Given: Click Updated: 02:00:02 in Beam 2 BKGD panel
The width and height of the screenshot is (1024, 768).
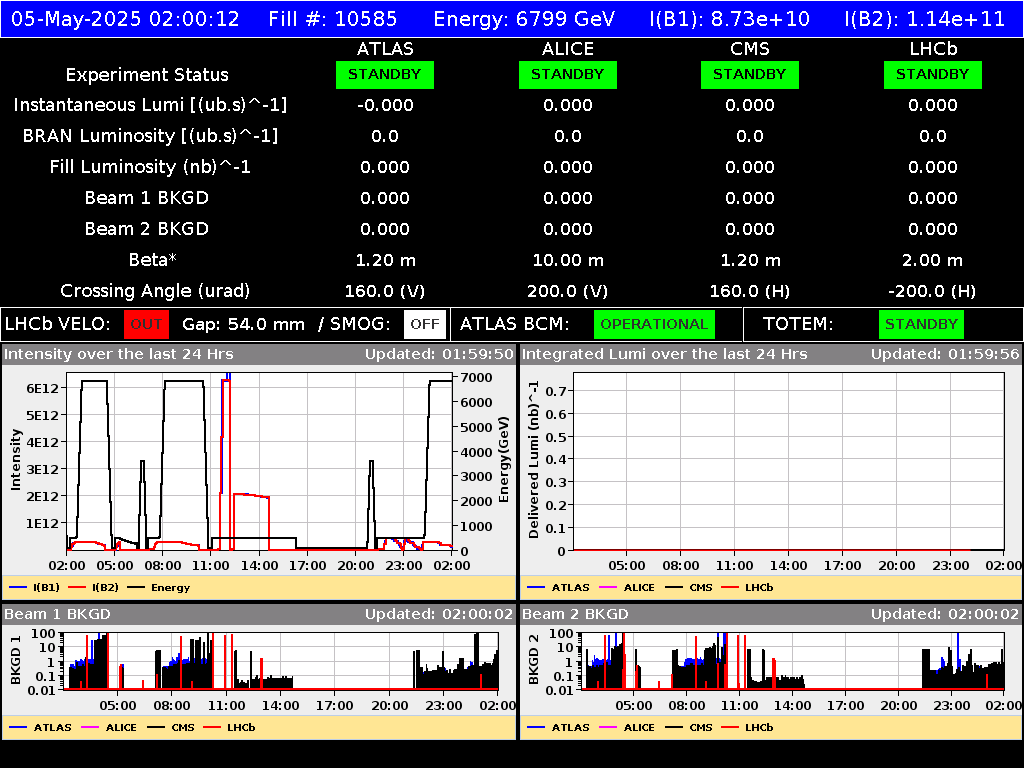Looking at the screenshot, I should point(945,614).
